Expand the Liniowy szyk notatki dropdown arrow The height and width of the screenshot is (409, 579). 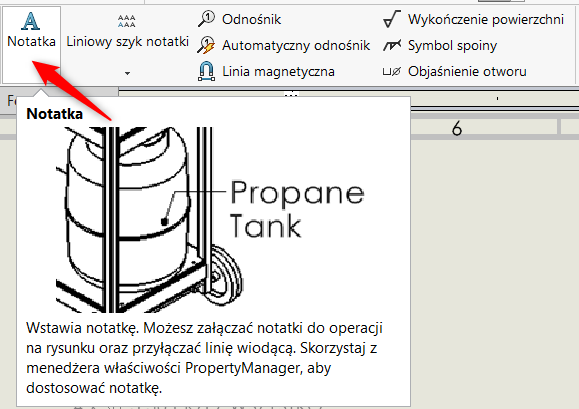pyautogui.click(x=127, y=73)
